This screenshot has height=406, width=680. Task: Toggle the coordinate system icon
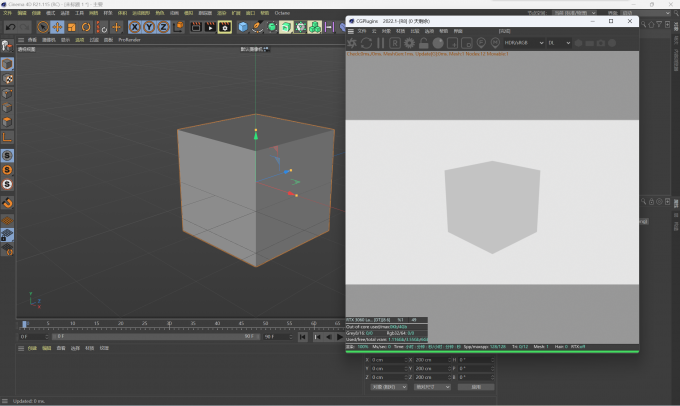coord(178,27)
